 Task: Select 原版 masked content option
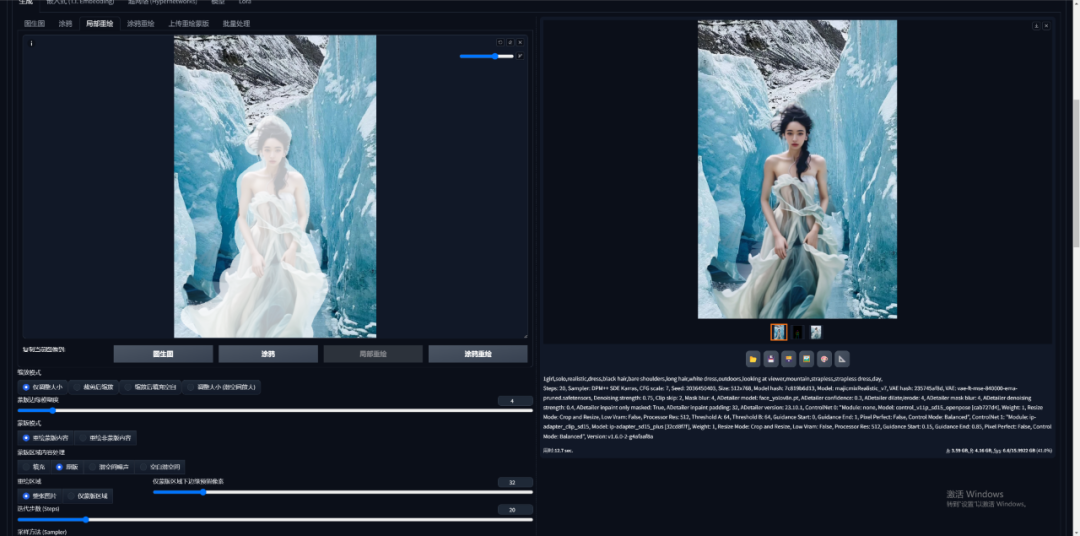click(x=68, y=467)
